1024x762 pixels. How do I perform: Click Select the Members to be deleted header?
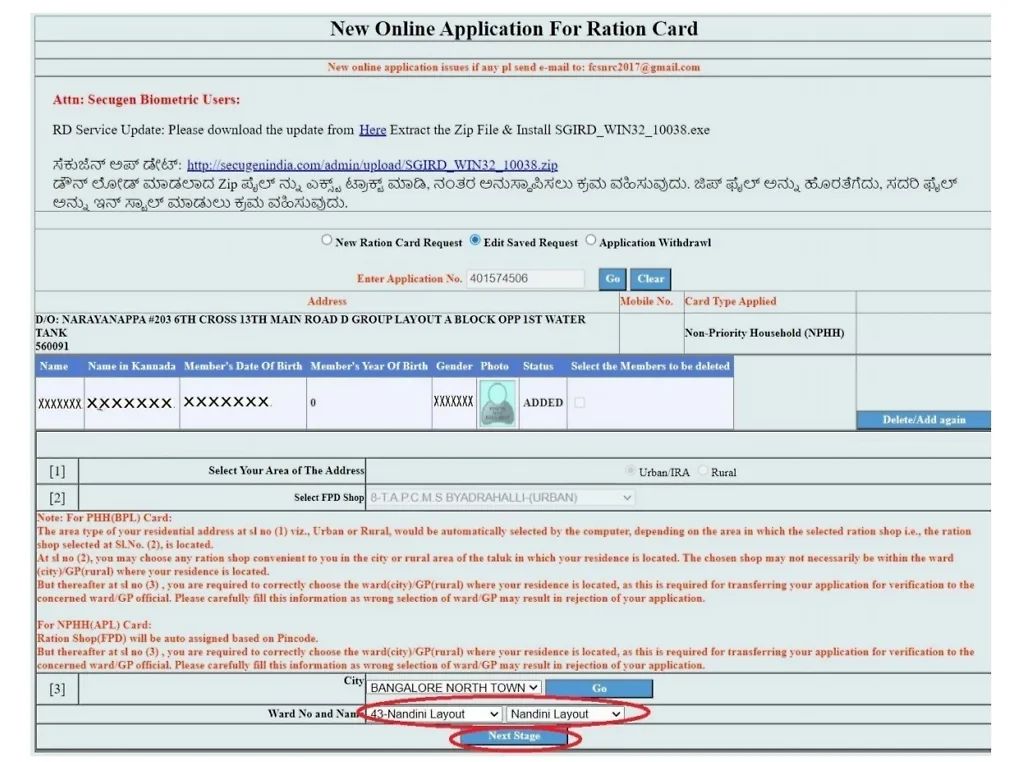point(650,366)
